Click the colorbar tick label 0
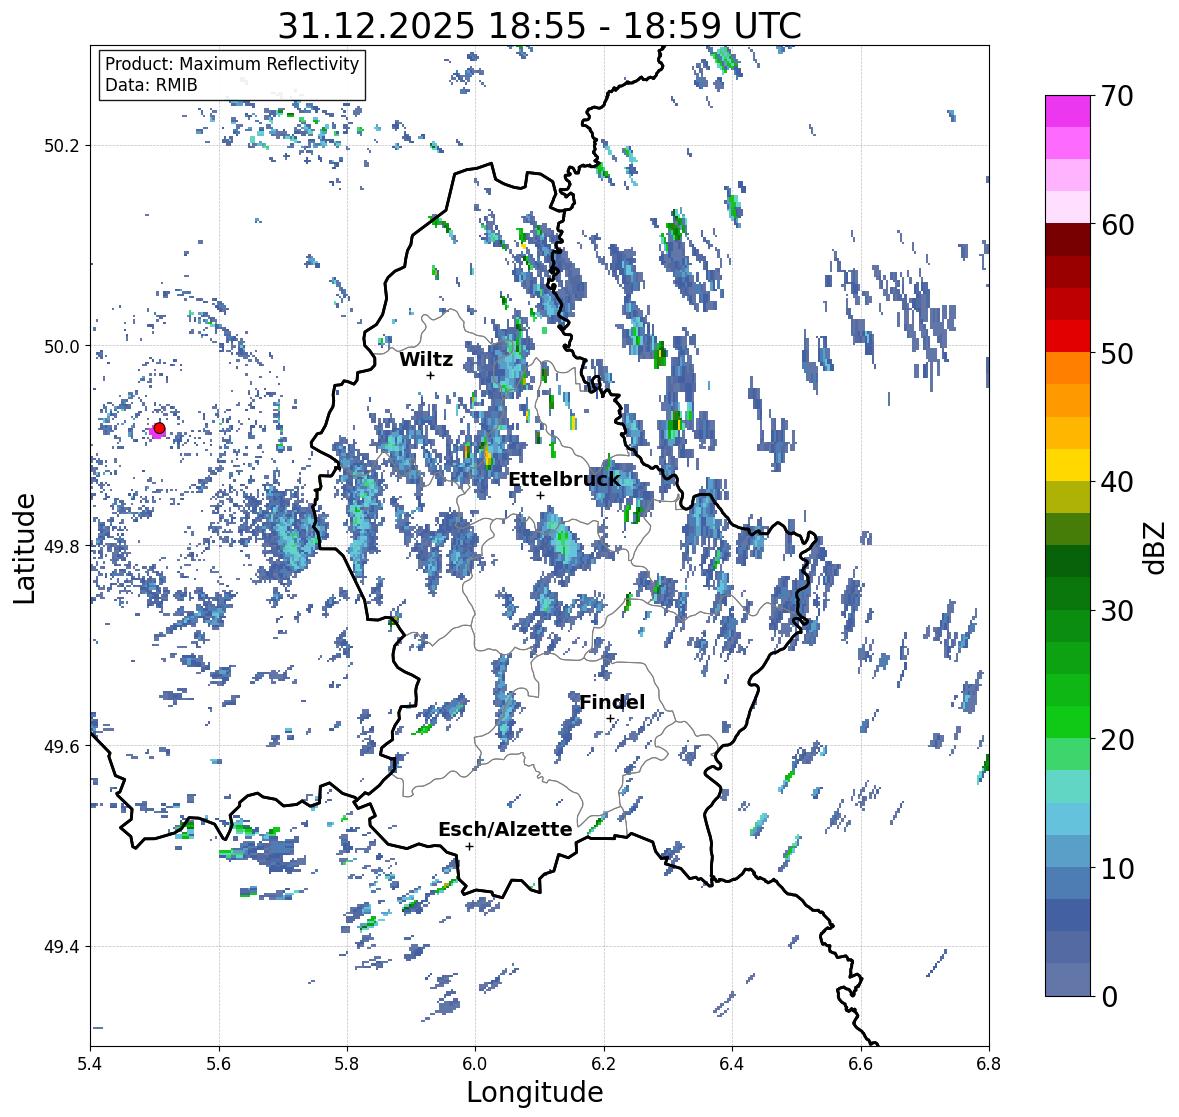Viewport: 1179px width, 1117px height. (x=1109, y=997)
